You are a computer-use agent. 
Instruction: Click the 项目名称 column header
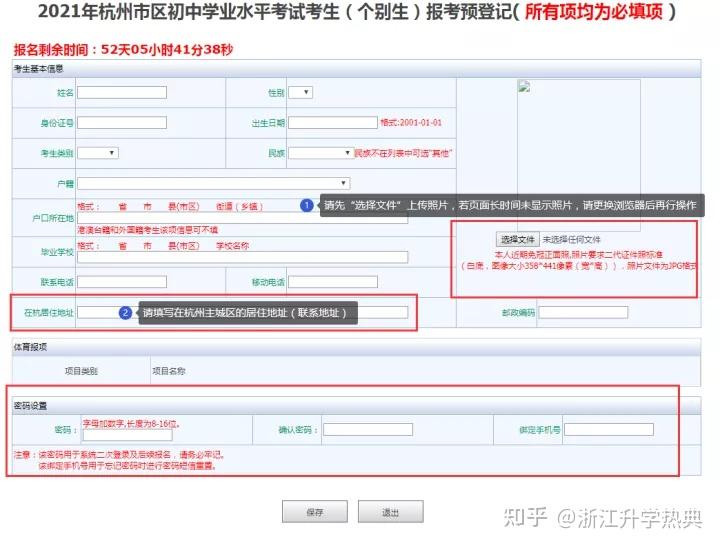[x=169, y=371]
